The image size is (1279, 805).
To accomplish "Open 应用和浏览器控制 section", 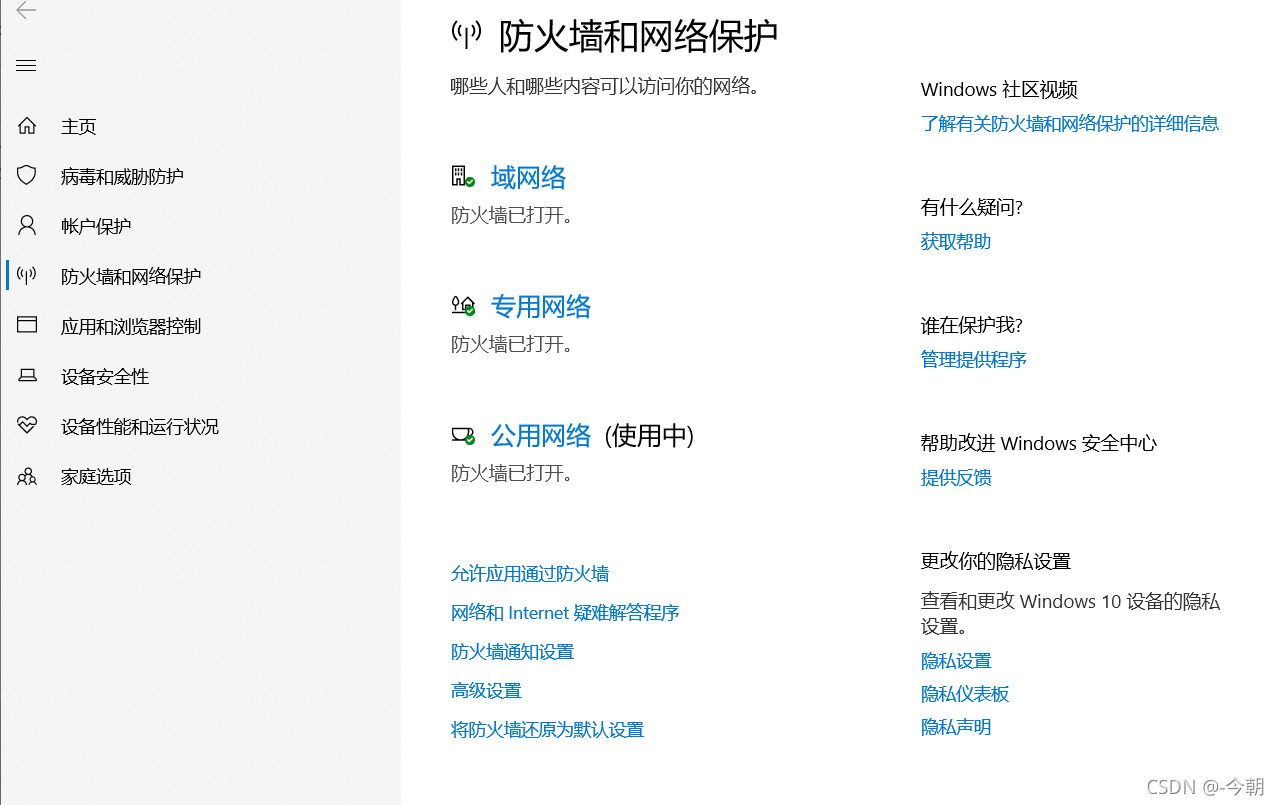I will point(131,326).
